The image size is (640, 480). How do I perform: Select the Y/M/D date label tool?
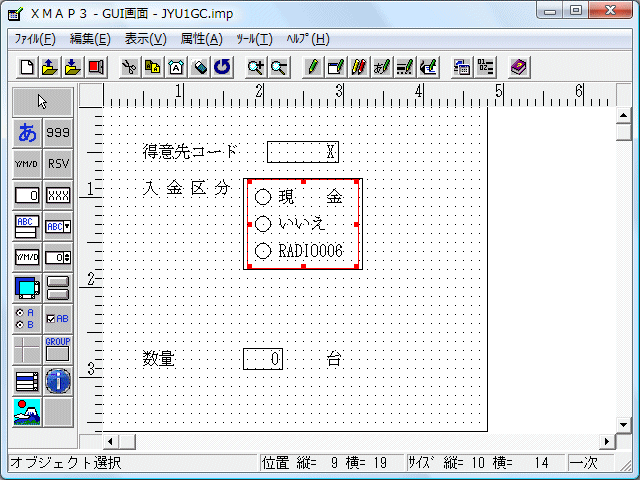click(27, 164)
